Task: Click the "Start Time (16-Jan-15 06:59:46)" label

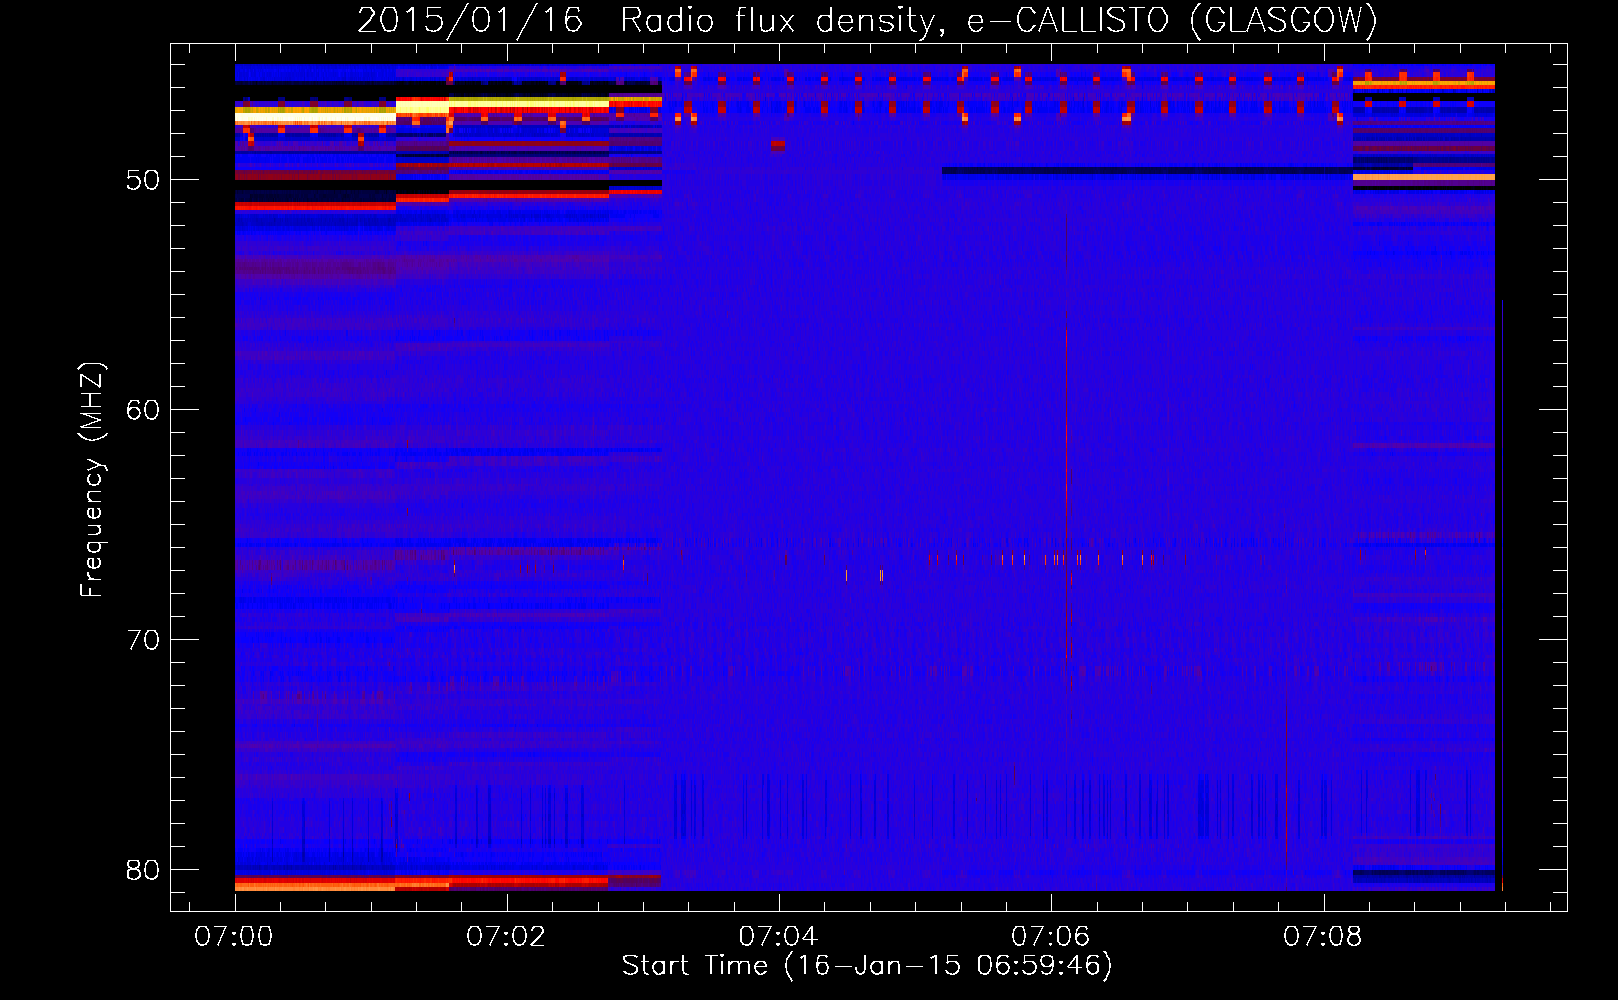Action: [x=867, y=966]
